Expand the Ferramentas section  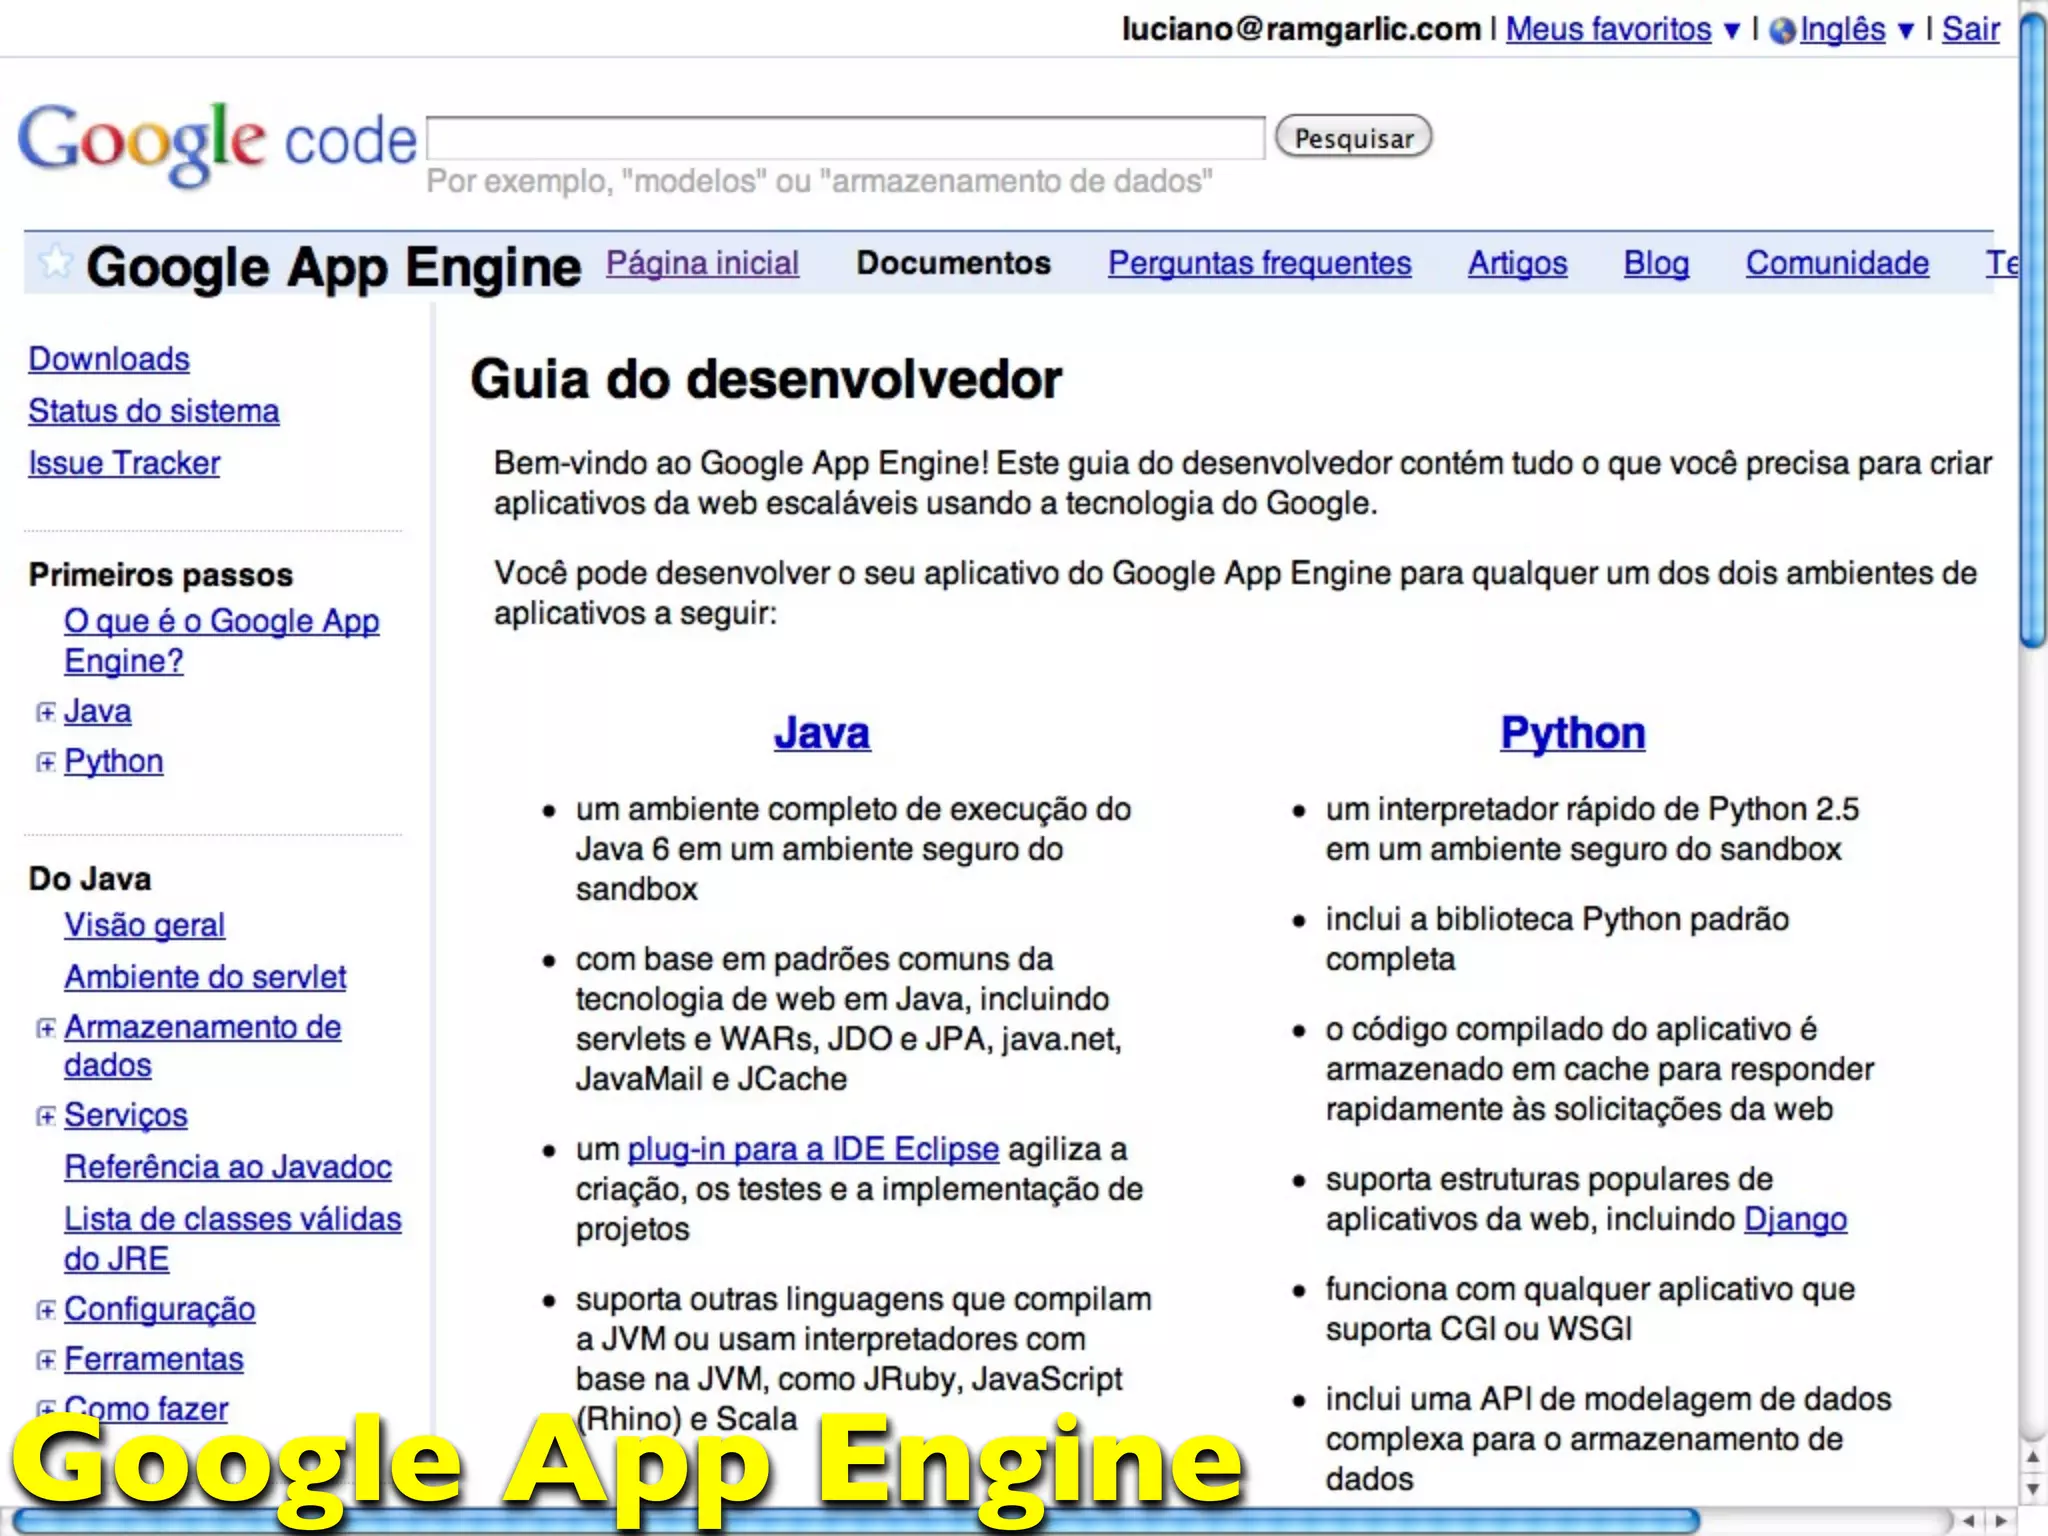(x=45, y=1360)
